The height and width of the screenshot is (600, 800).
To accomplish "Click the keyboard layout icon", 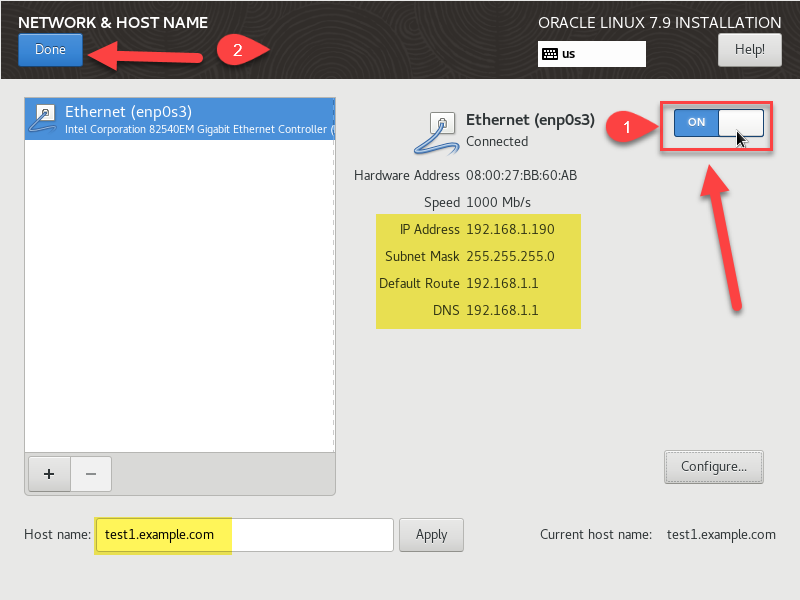I will [x=550, y=54].
